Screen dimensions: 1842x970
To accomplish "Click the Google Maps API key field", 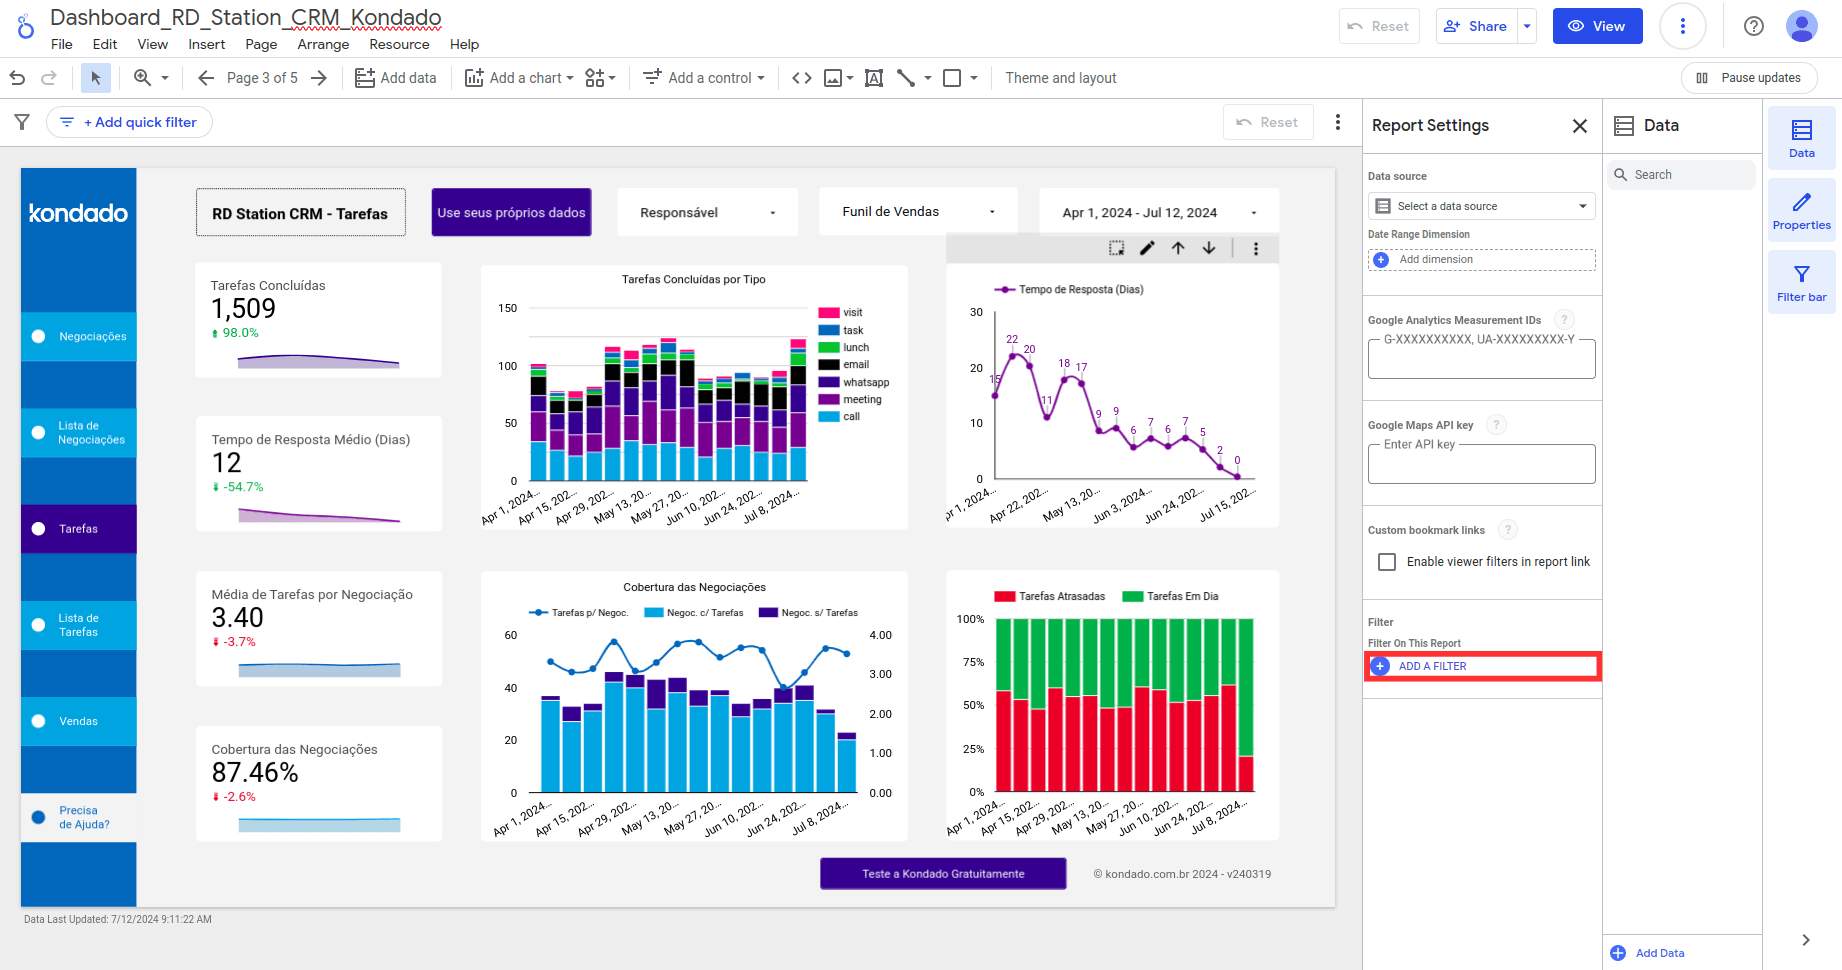I will click(x=1481, y=464).
